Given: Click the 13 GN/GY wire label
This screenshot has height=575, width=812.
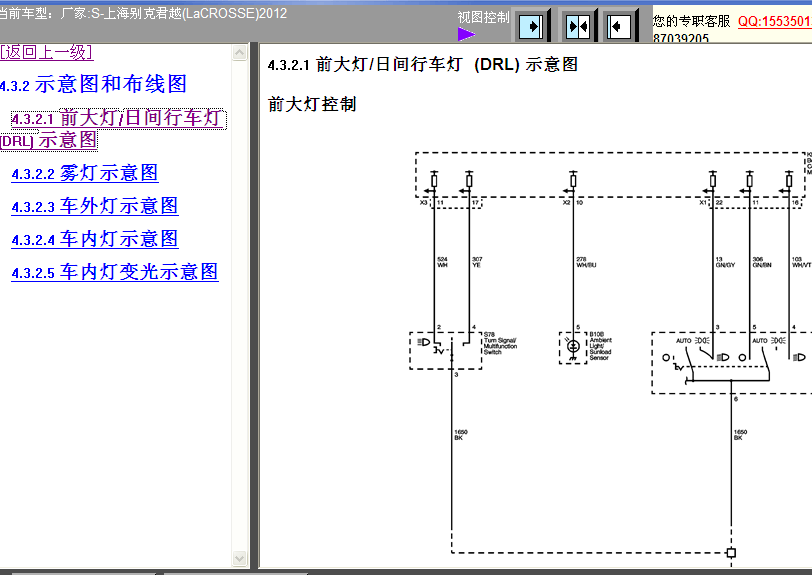Looking at the screenshot, I should [725, 262].
